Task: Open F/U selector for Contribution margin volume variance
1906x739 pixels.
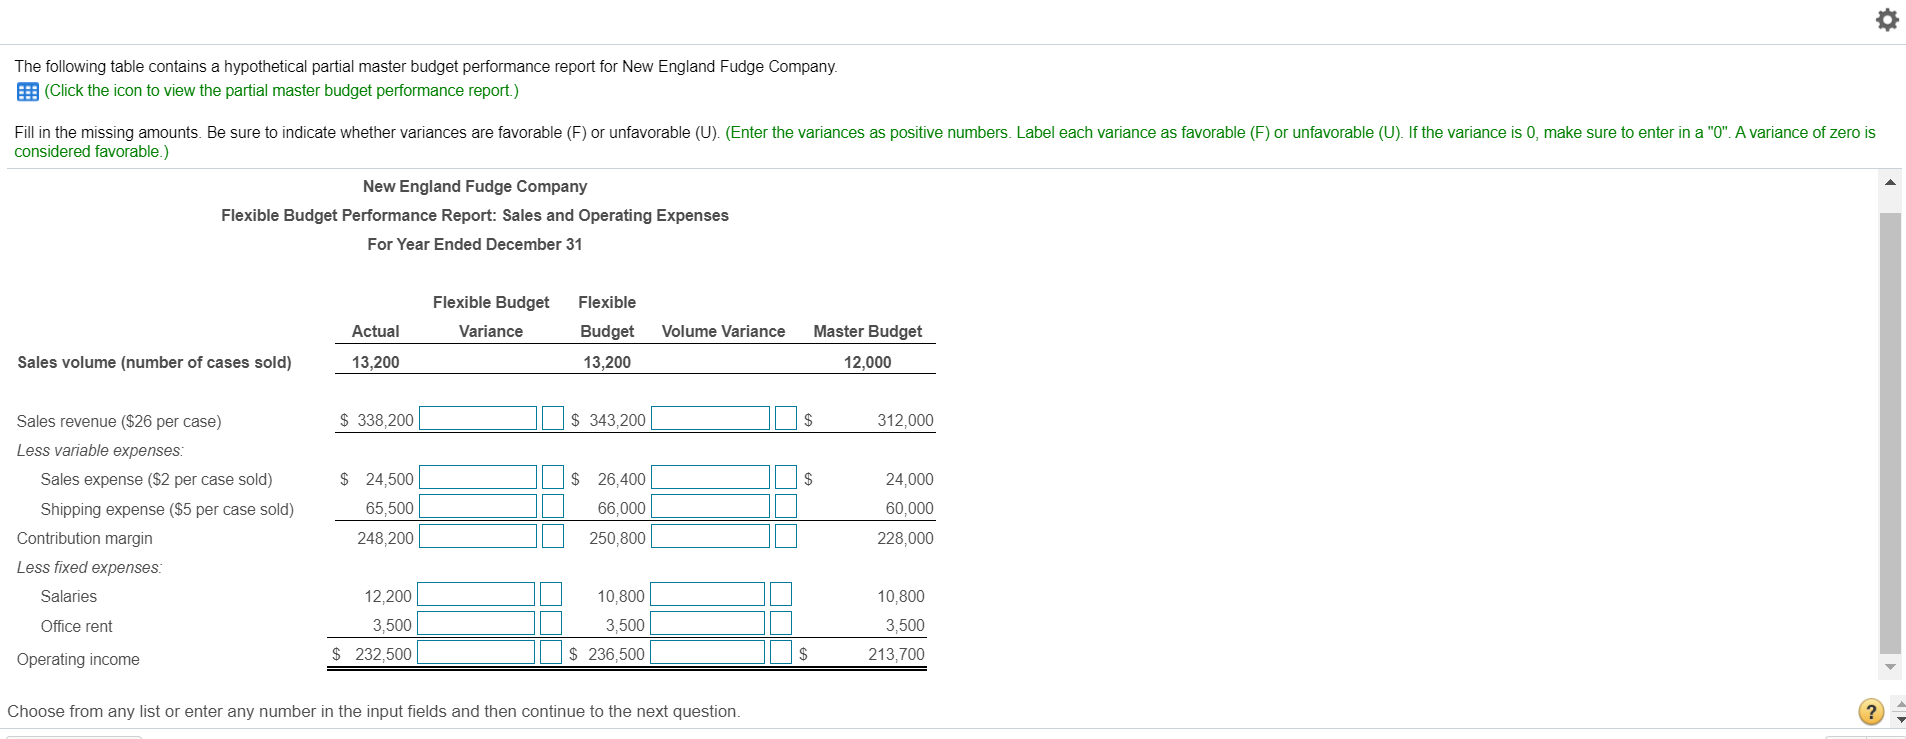Action: click(x=786, y=536)
